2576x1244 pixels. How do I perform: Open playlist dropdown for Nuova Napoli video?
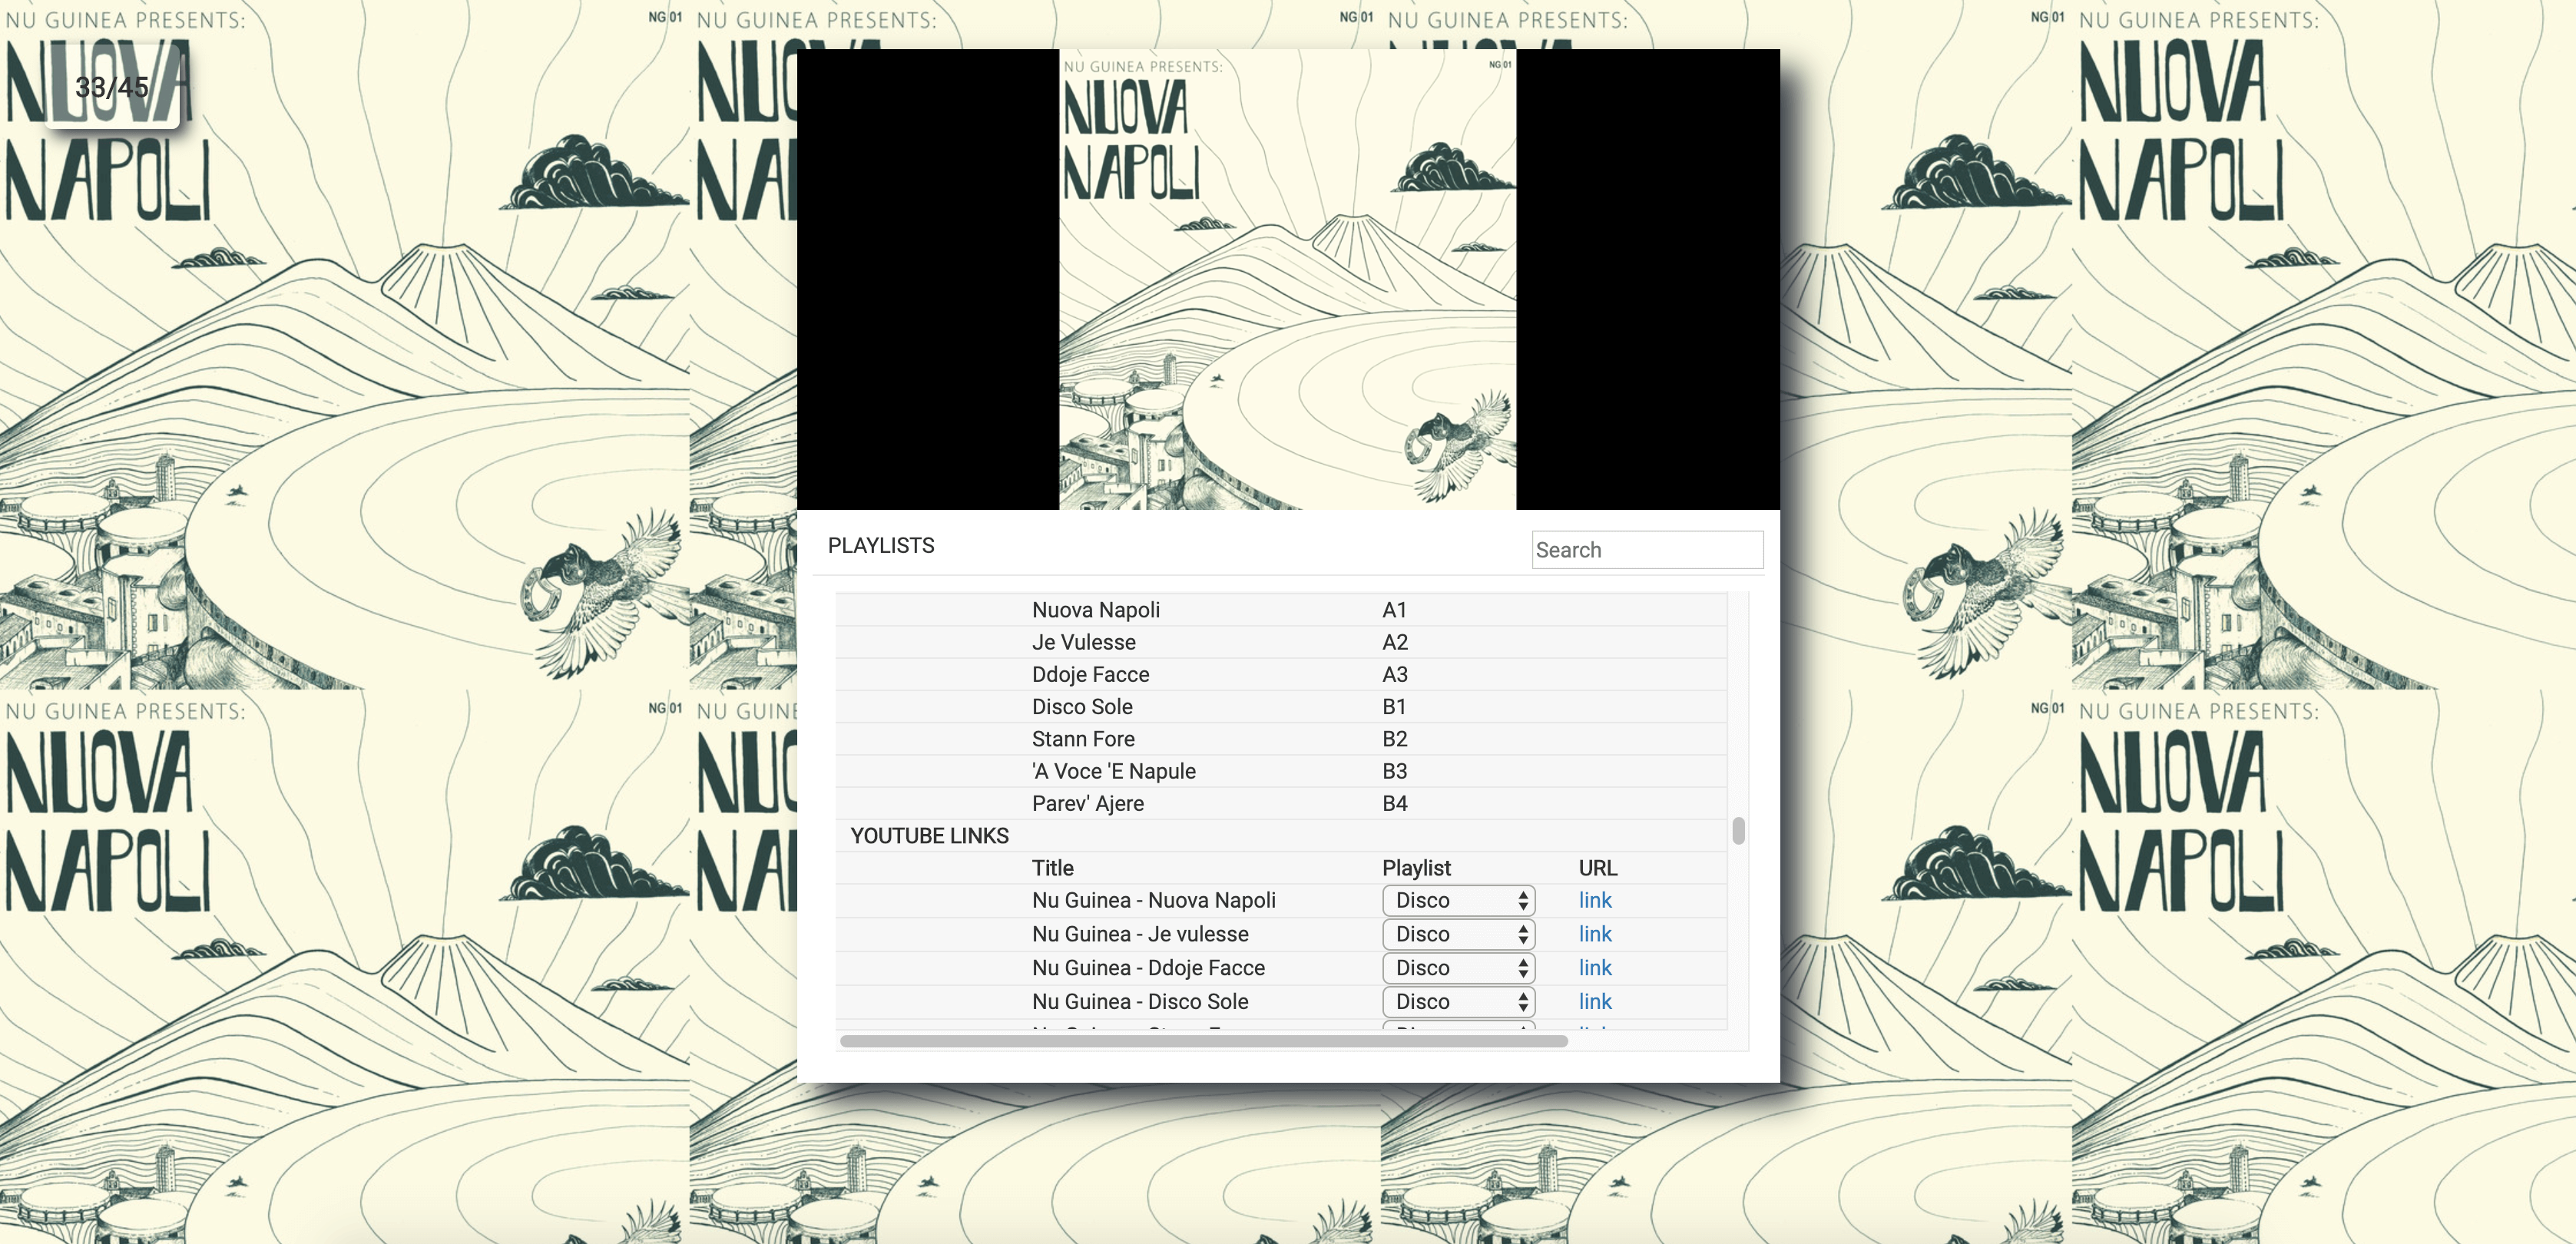(1458, 900)
